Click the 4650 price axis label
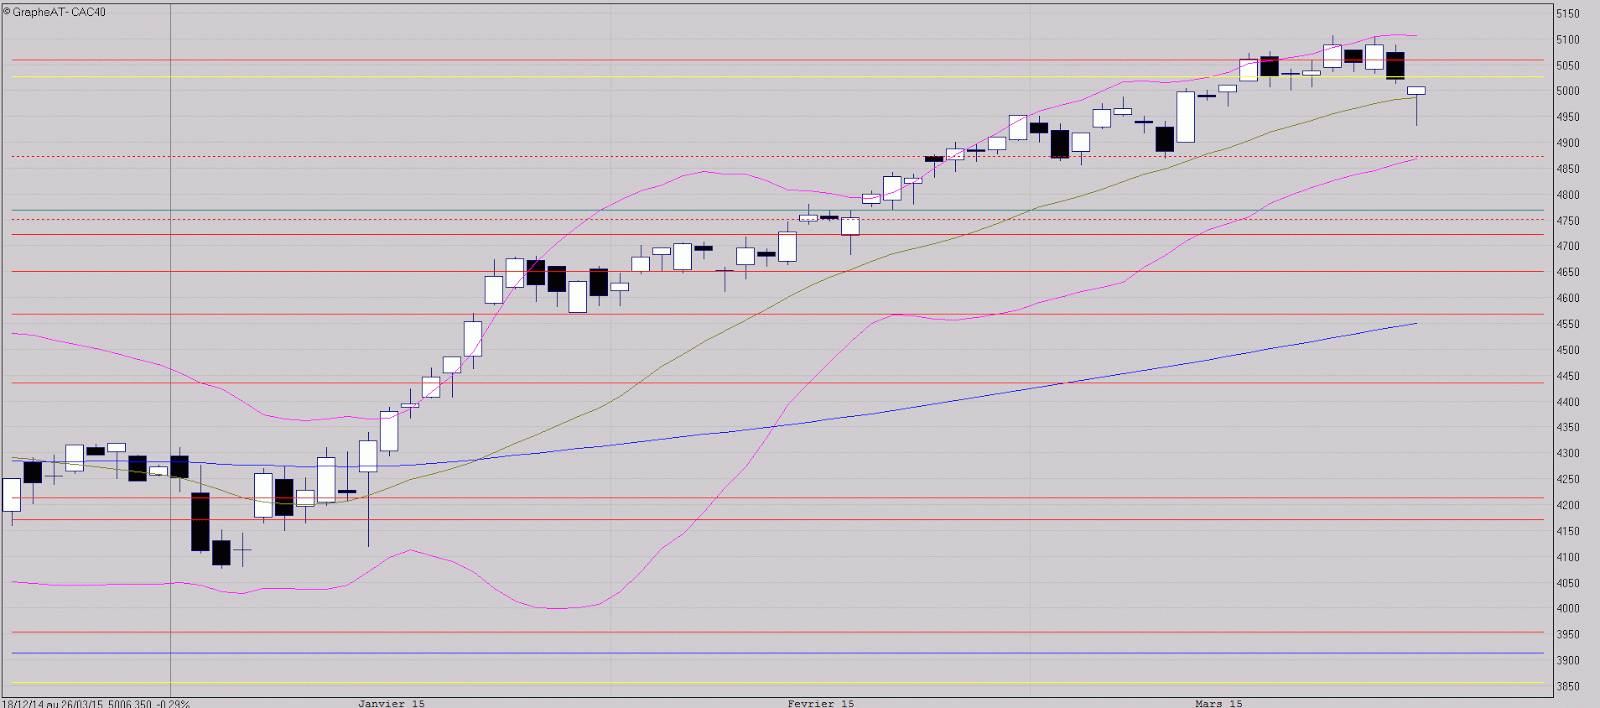 (1567, 272)
